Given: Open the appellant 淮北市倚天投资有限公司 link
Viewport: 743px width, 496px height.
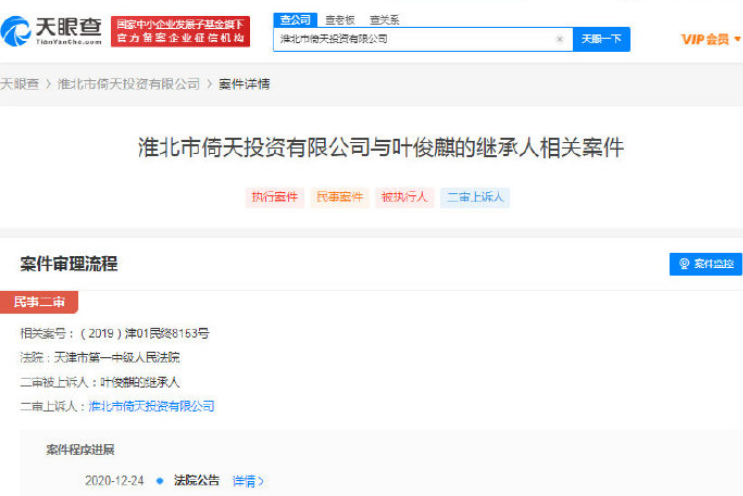Looking at the screenshot, I should (152, 406).
